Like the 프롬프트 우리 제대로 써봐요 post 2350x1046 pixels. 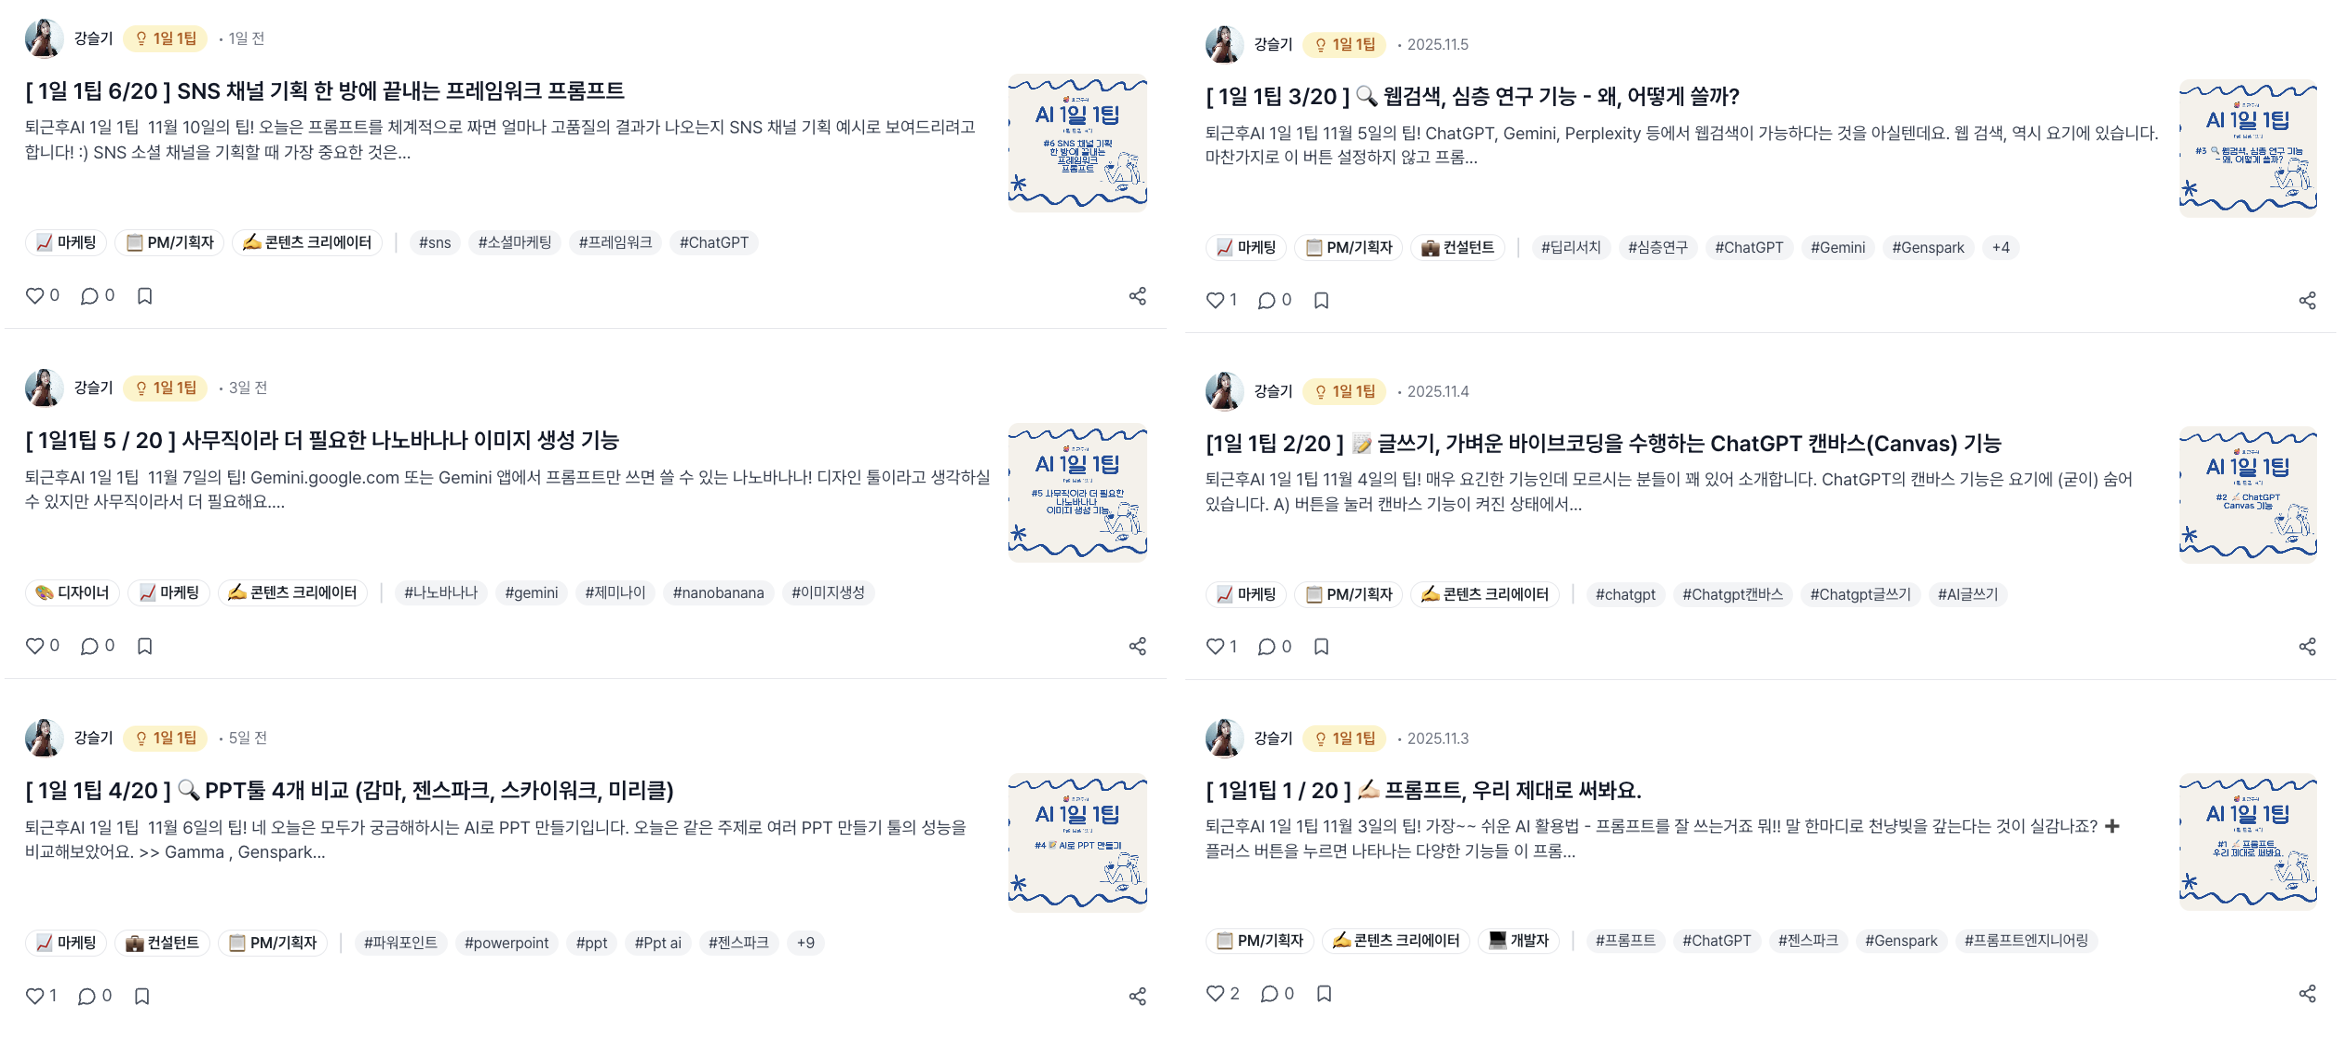click(1215, 994)
